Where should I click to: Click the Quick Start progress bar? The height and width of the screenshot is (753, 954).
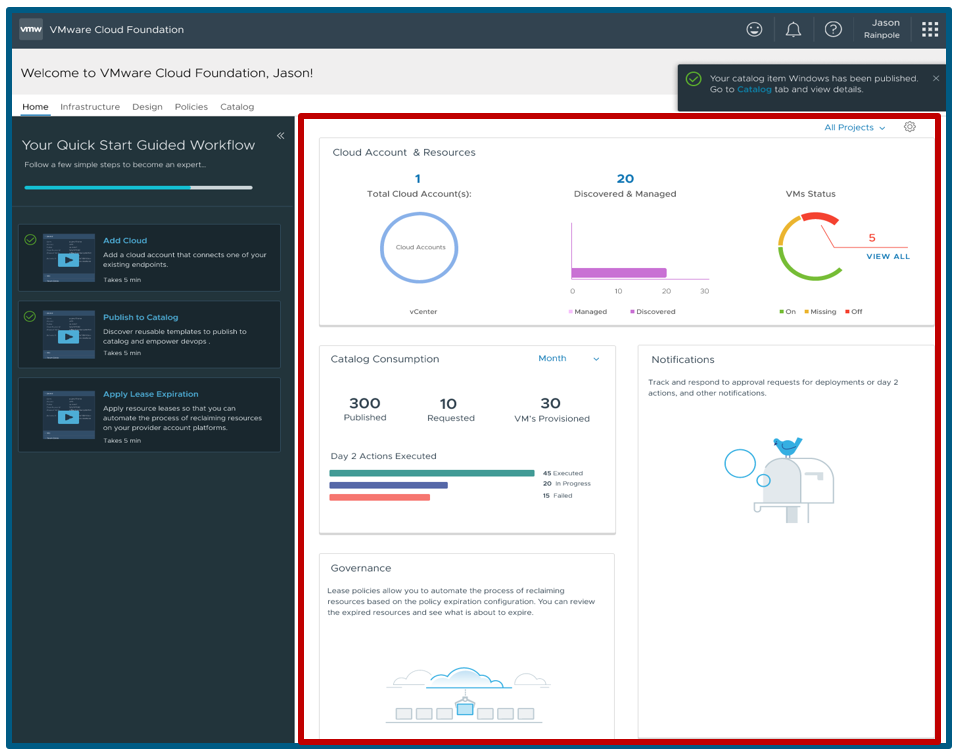coord(140,187)
